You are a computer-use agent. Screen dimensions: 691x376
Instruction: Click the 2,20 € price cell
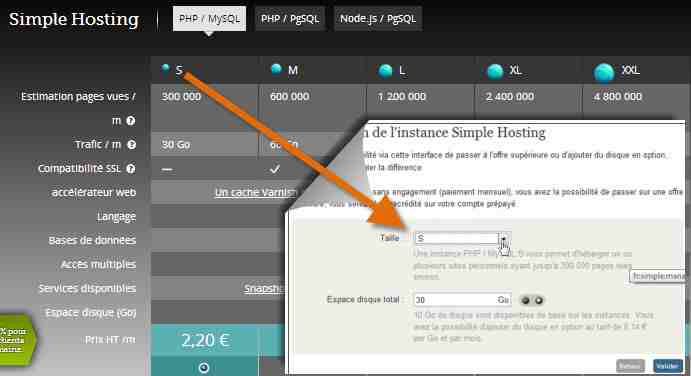[204, 340]
